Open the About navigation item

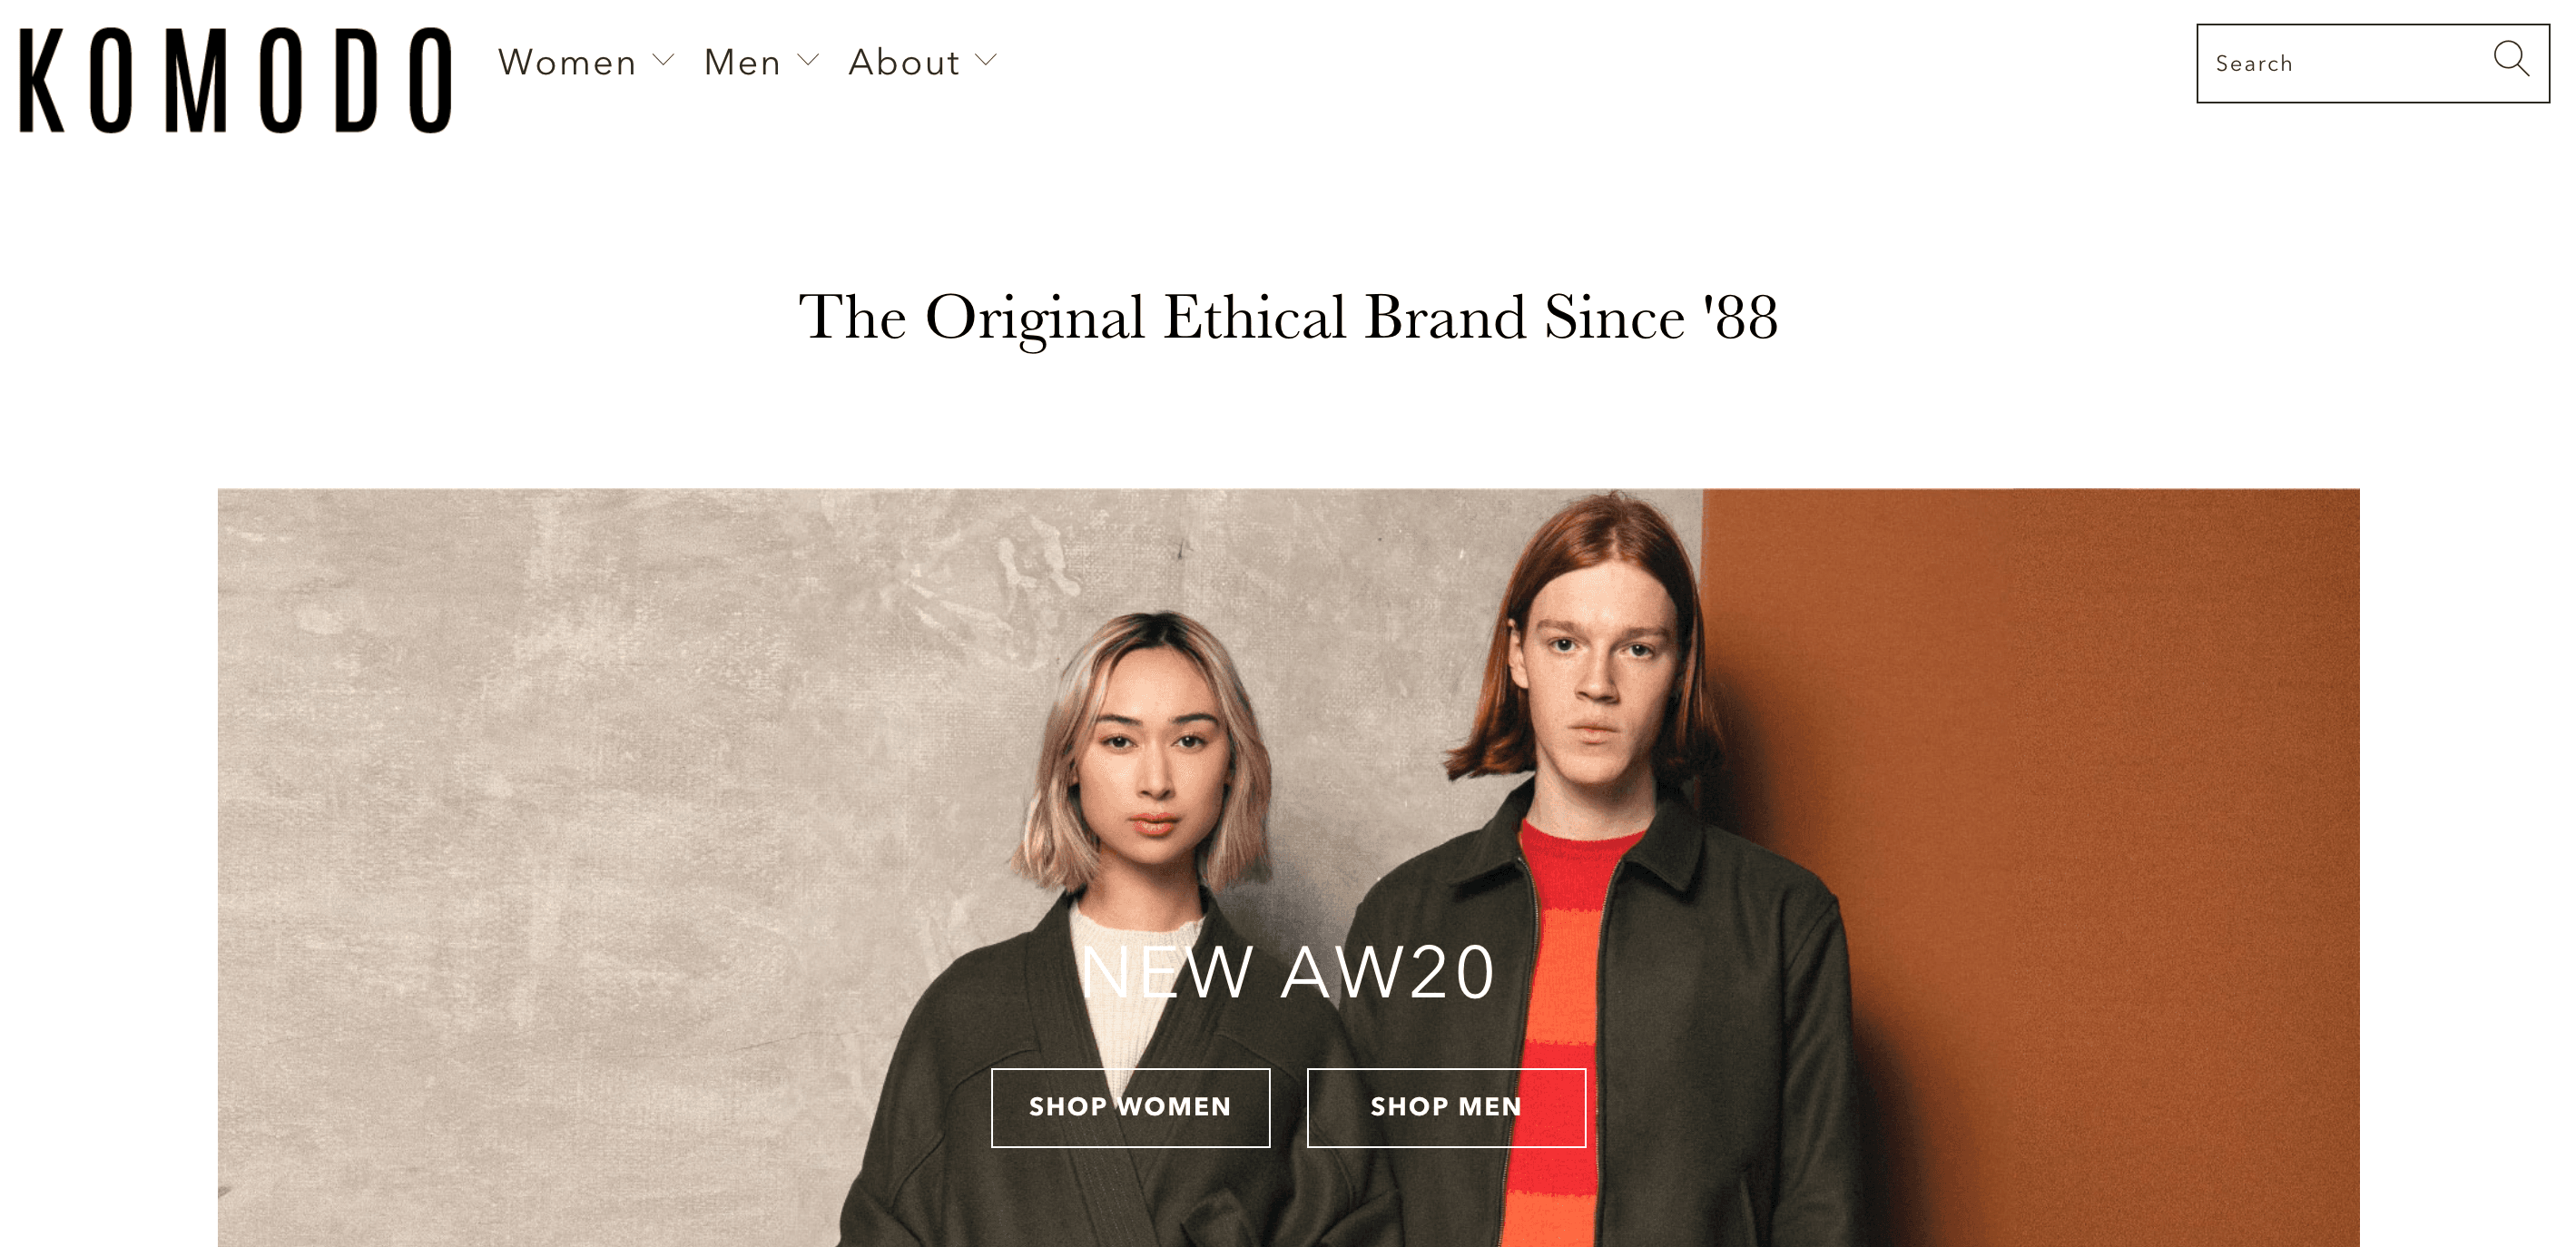point(904,62)
